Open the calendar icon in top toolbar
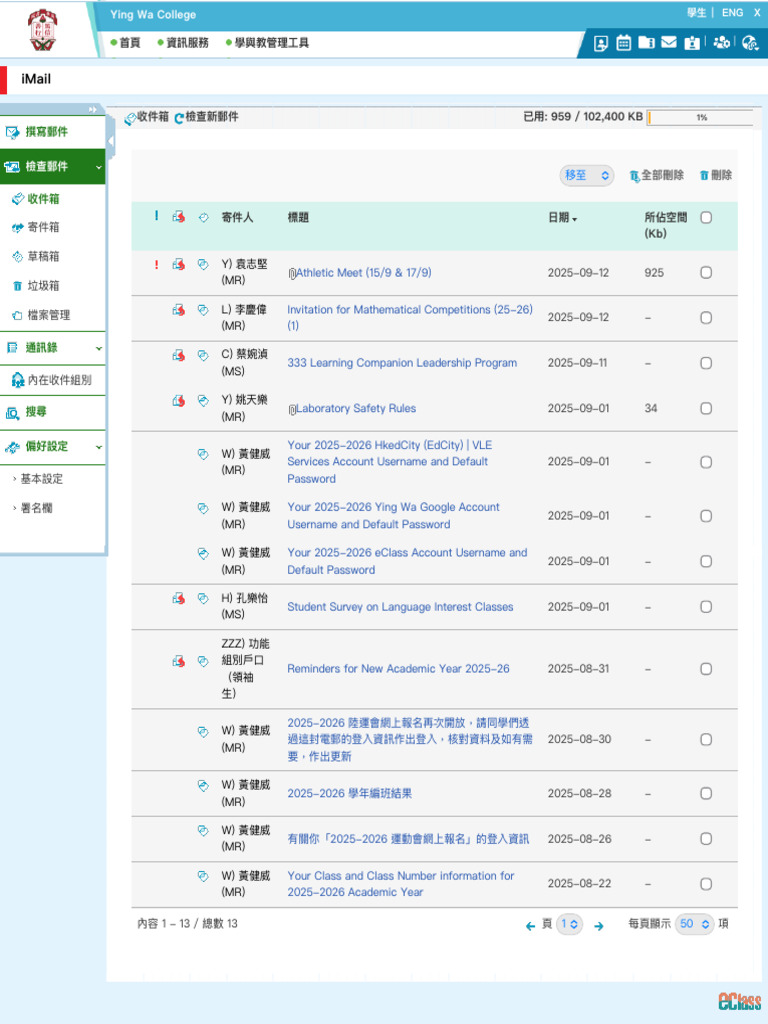Image resolution: width=768 pixels, height=1024 pixels. [623, 42]
